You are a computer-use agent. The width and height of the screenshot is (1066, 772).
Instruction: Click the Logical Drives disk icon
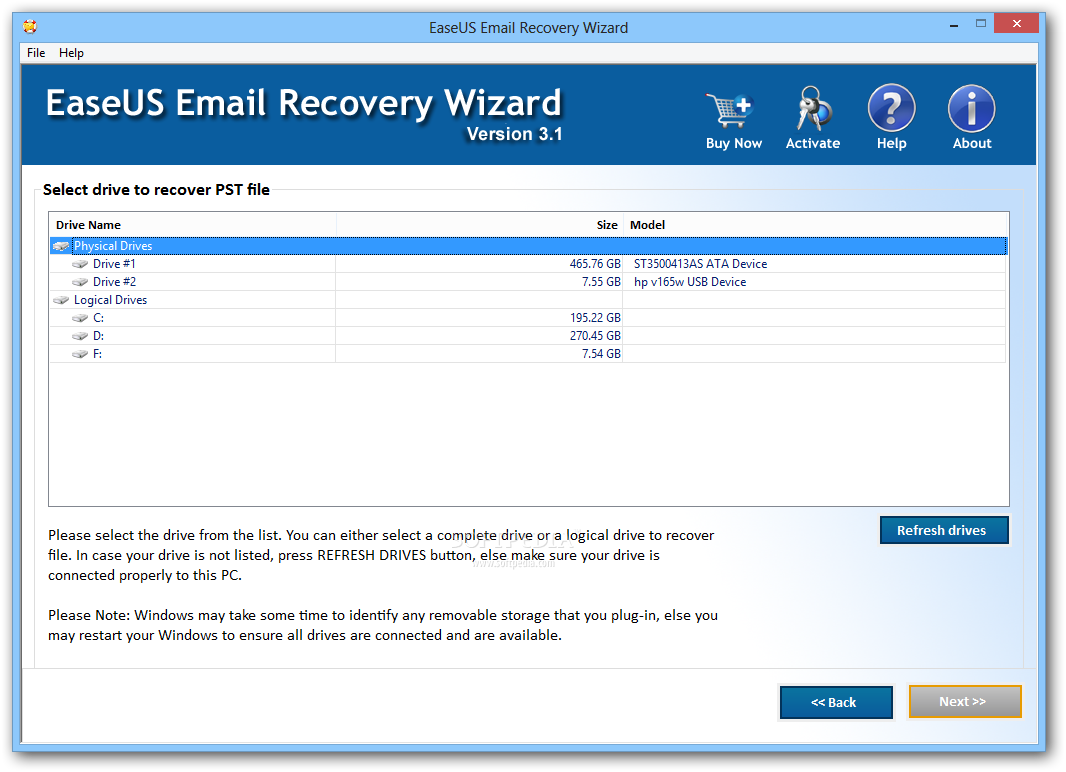coord(61,300)
